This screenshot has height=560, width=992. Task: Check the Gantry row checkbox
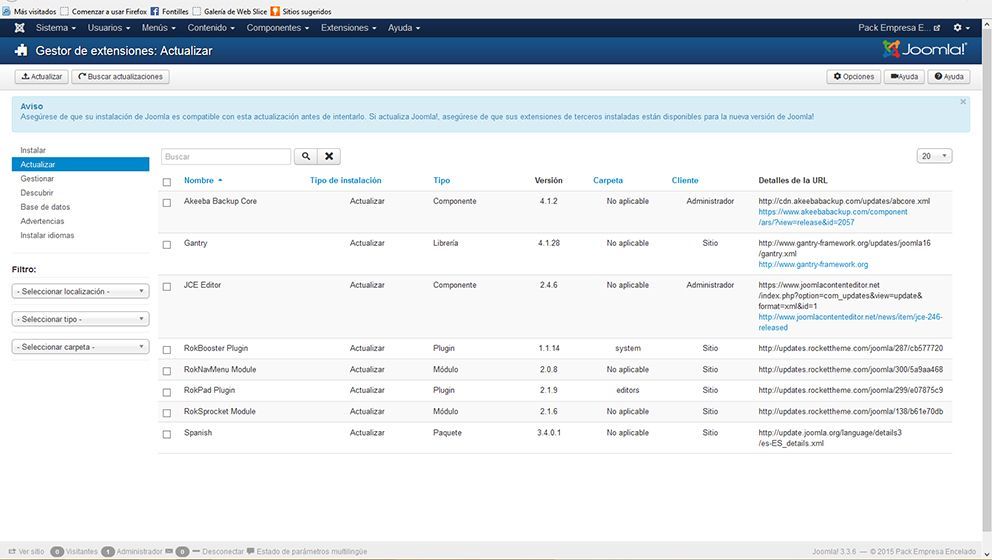(x=167, y=245)
